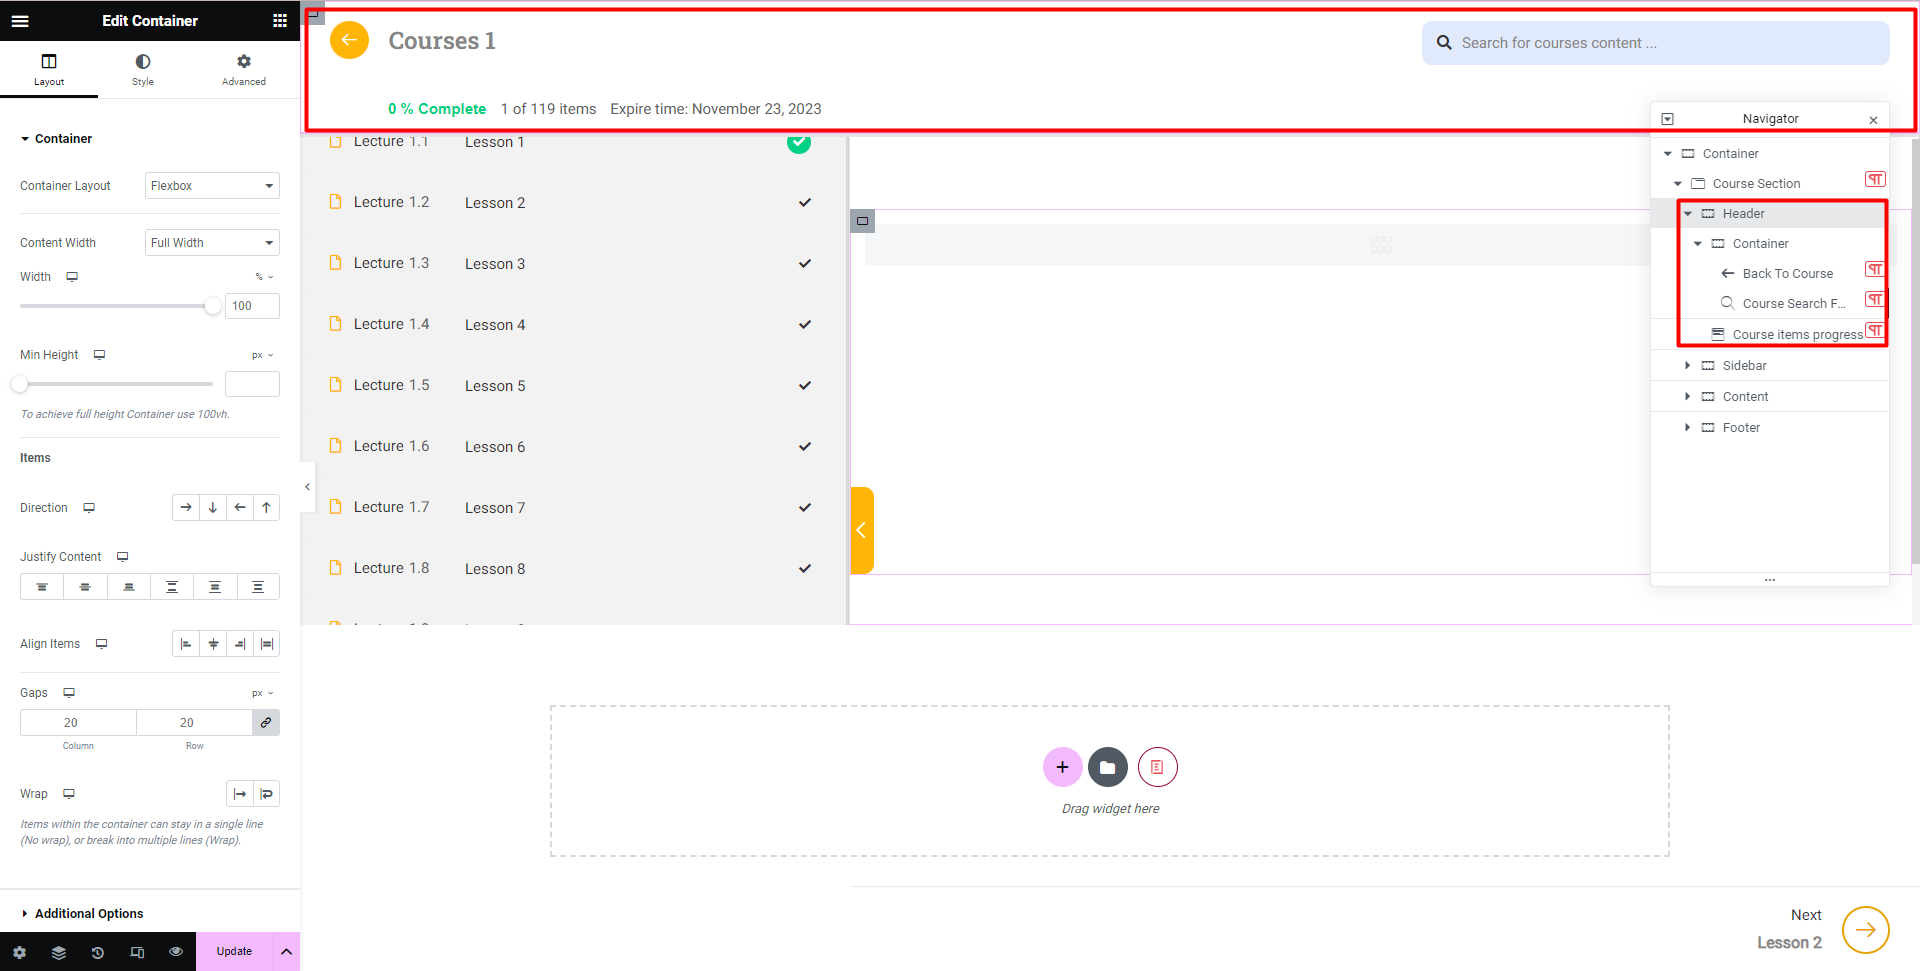This screenshot has width=1920, height=971.
Task: Click the container edit handle on the canvas
Action: point(862,221)
